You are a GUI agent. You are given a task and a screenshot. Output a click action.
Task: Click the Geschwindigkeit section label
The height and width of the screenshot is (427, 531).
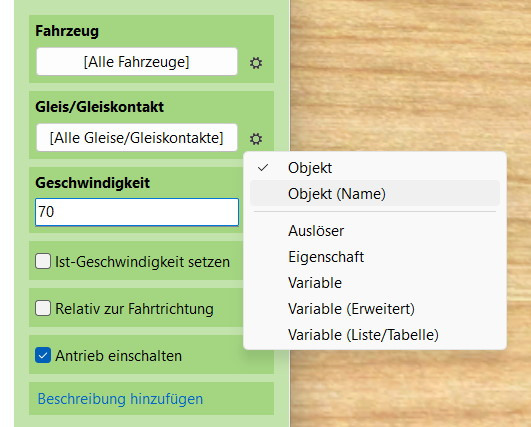click(92, 183)
